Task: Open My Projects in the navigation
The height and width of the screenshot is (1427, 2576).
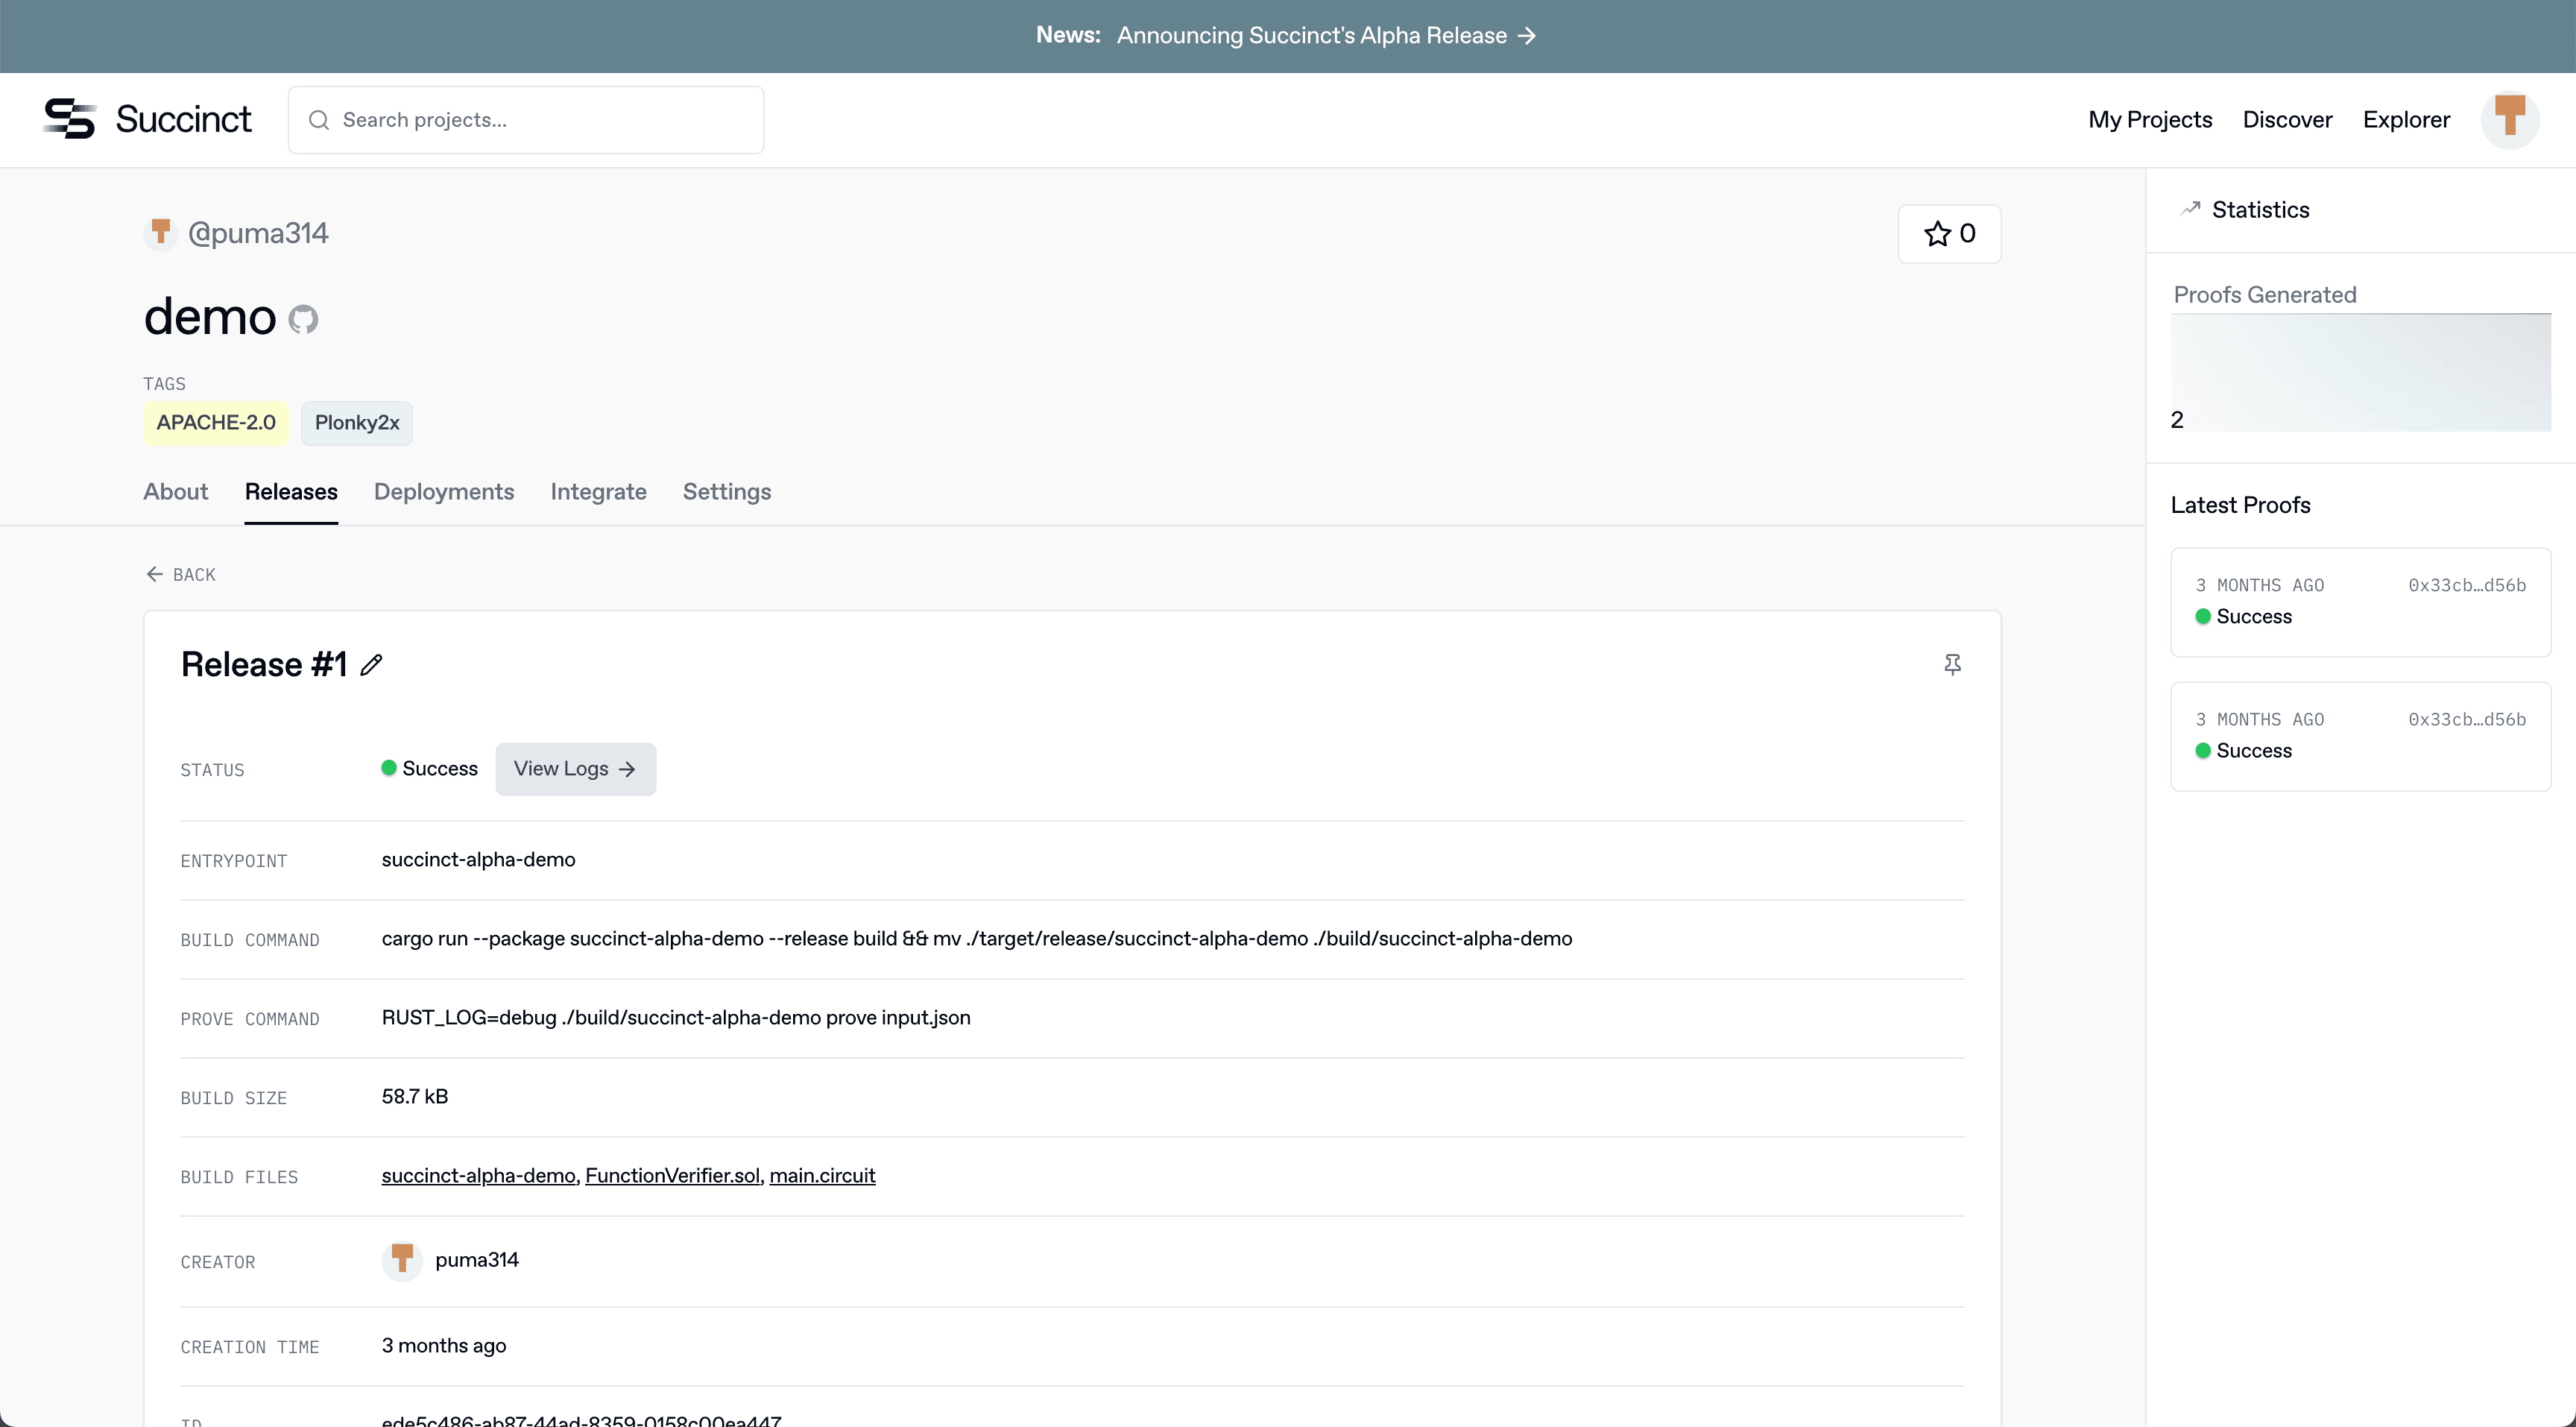Action: pos(2150,120)
